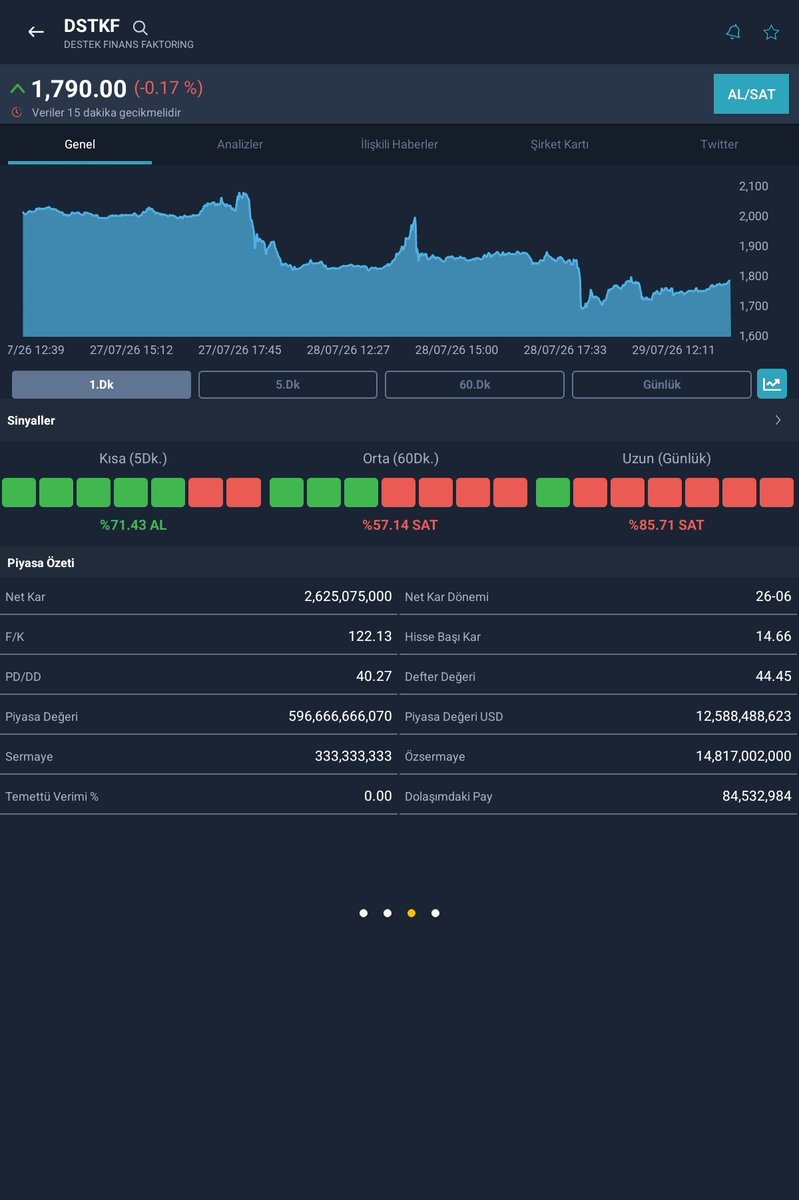Click the Dolaşımdaki Pay label
The height and width of the screenshot is (1200, 799).
(x=449, y=796)
